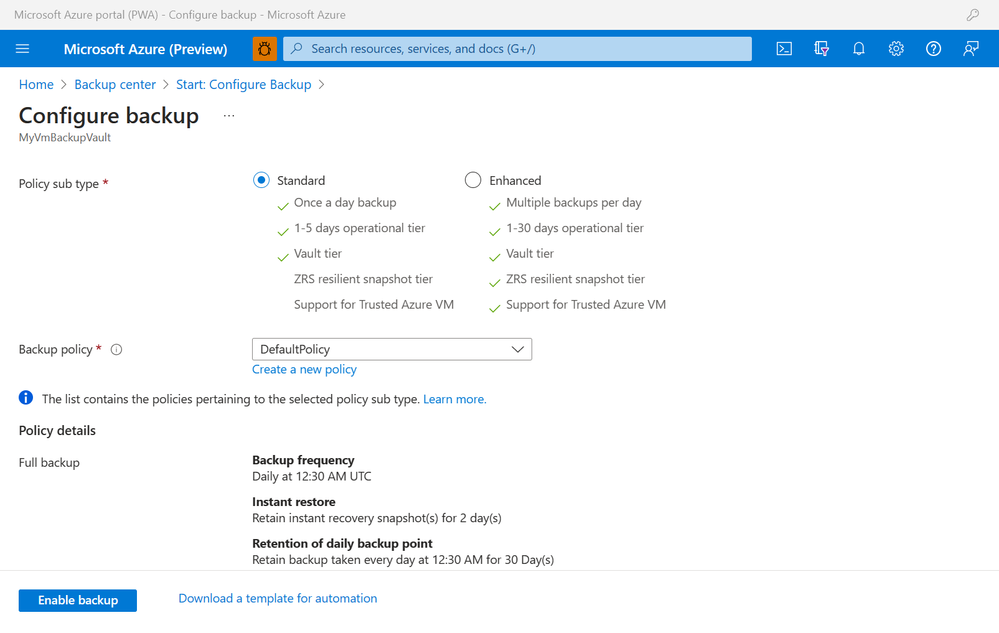Click Download a template for automation
Image resolution: width=999 pixels, height=633 pixels.
coord(278,598)
